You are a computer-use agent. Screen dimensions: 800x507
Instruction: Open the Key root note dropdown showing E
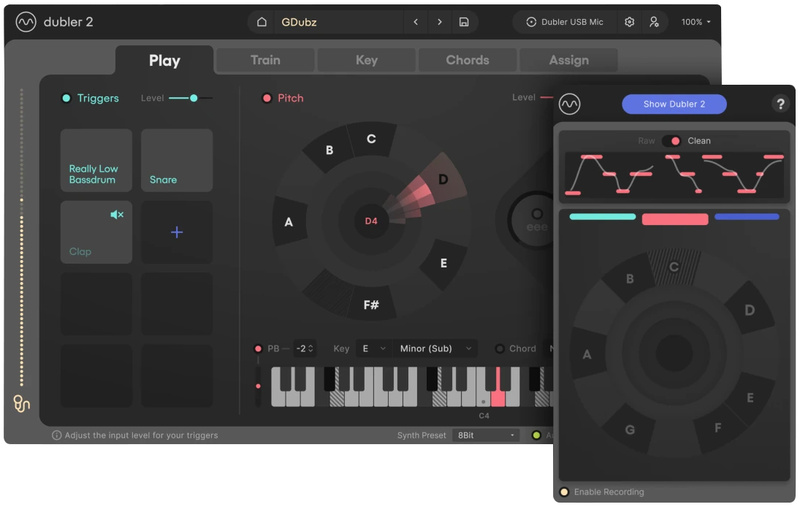tap(373, 348)
